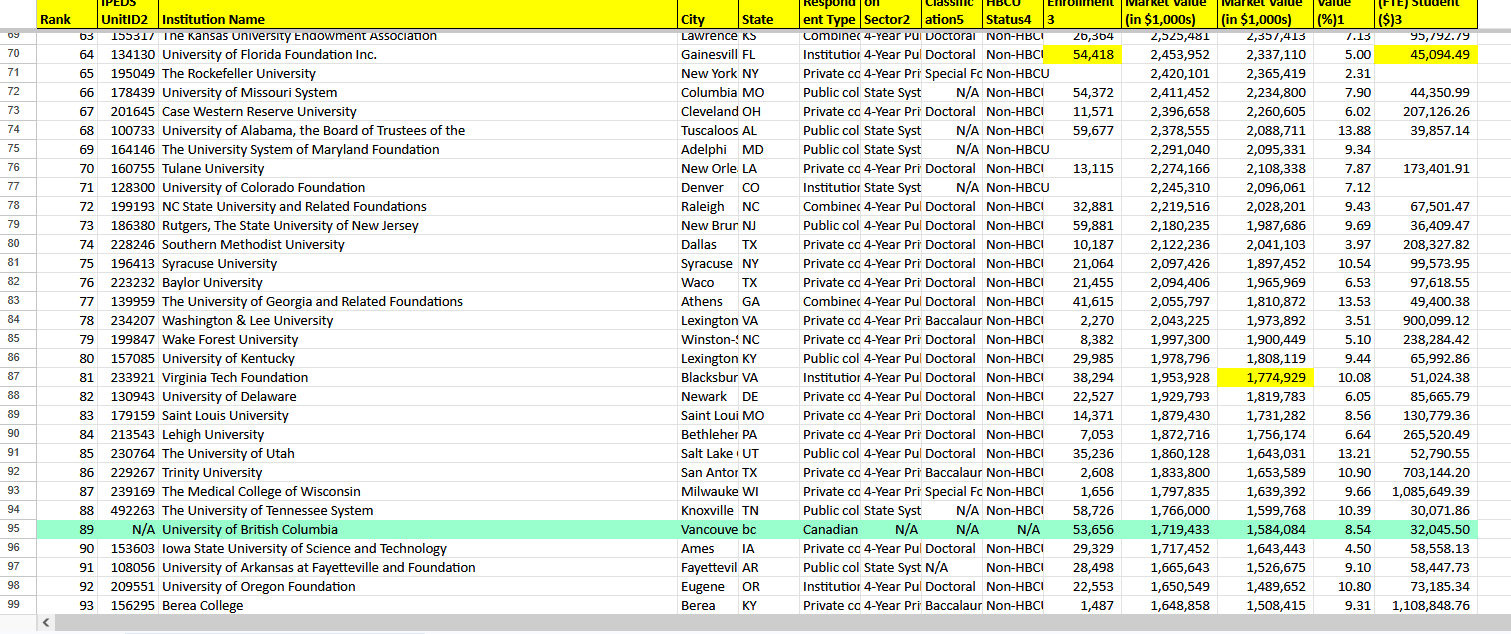Select the Waco city cell
This screenshot has width=1511, height=634.
[708, 282]
